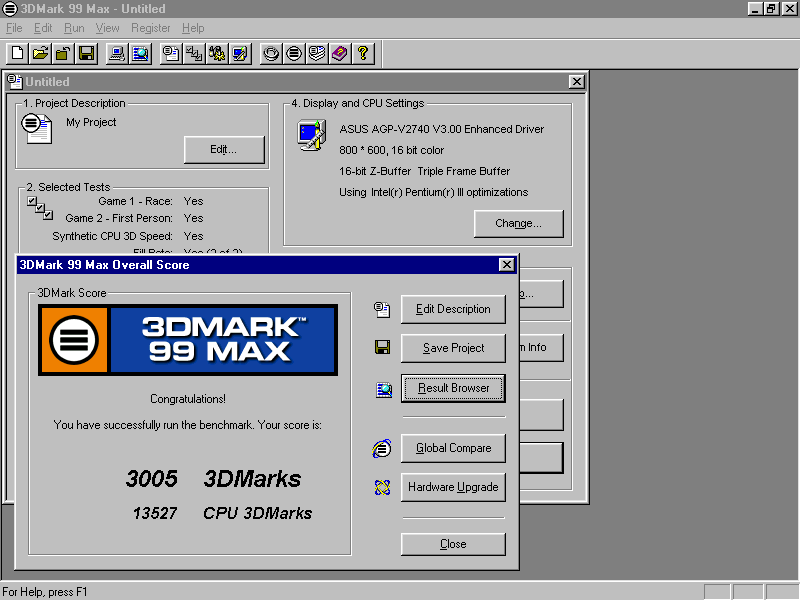Open the Run menu

tap(74, 28)
